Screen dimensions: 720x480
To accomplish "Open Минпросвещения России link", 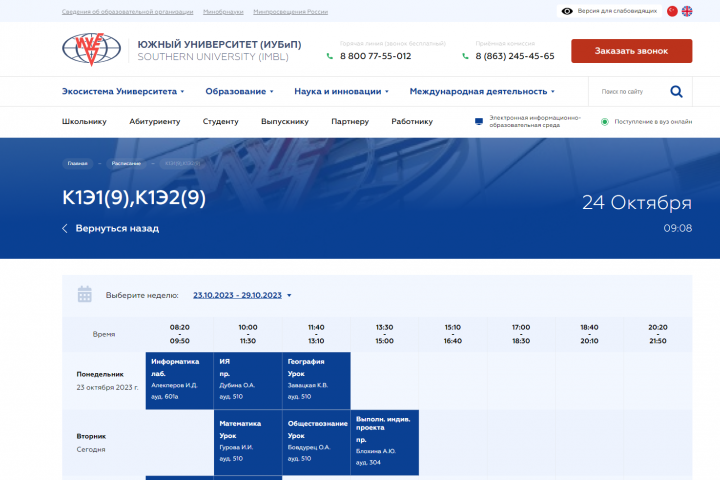I will tap(291, 12).
